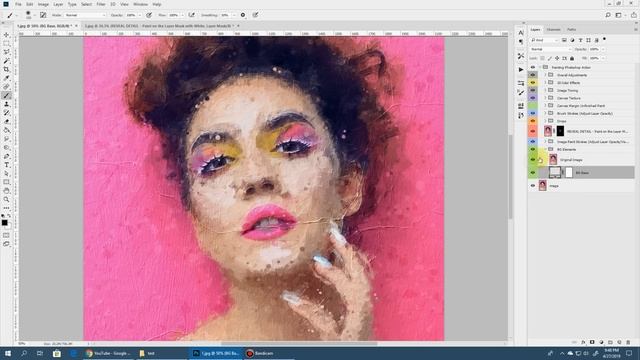Screen dimensions: 640x360
Task: Open the Window menu
Action: click(x=140, y=4)
